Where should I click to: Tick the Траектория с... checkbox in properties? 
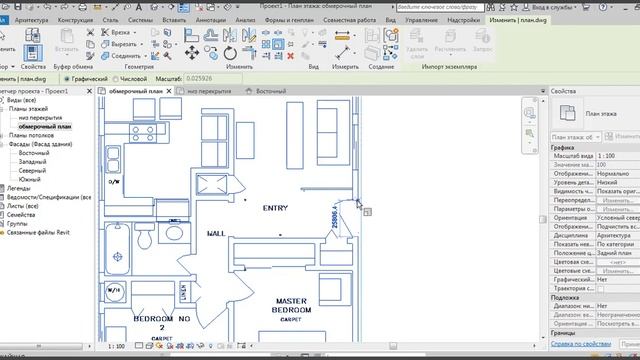[x=600, y=289]
